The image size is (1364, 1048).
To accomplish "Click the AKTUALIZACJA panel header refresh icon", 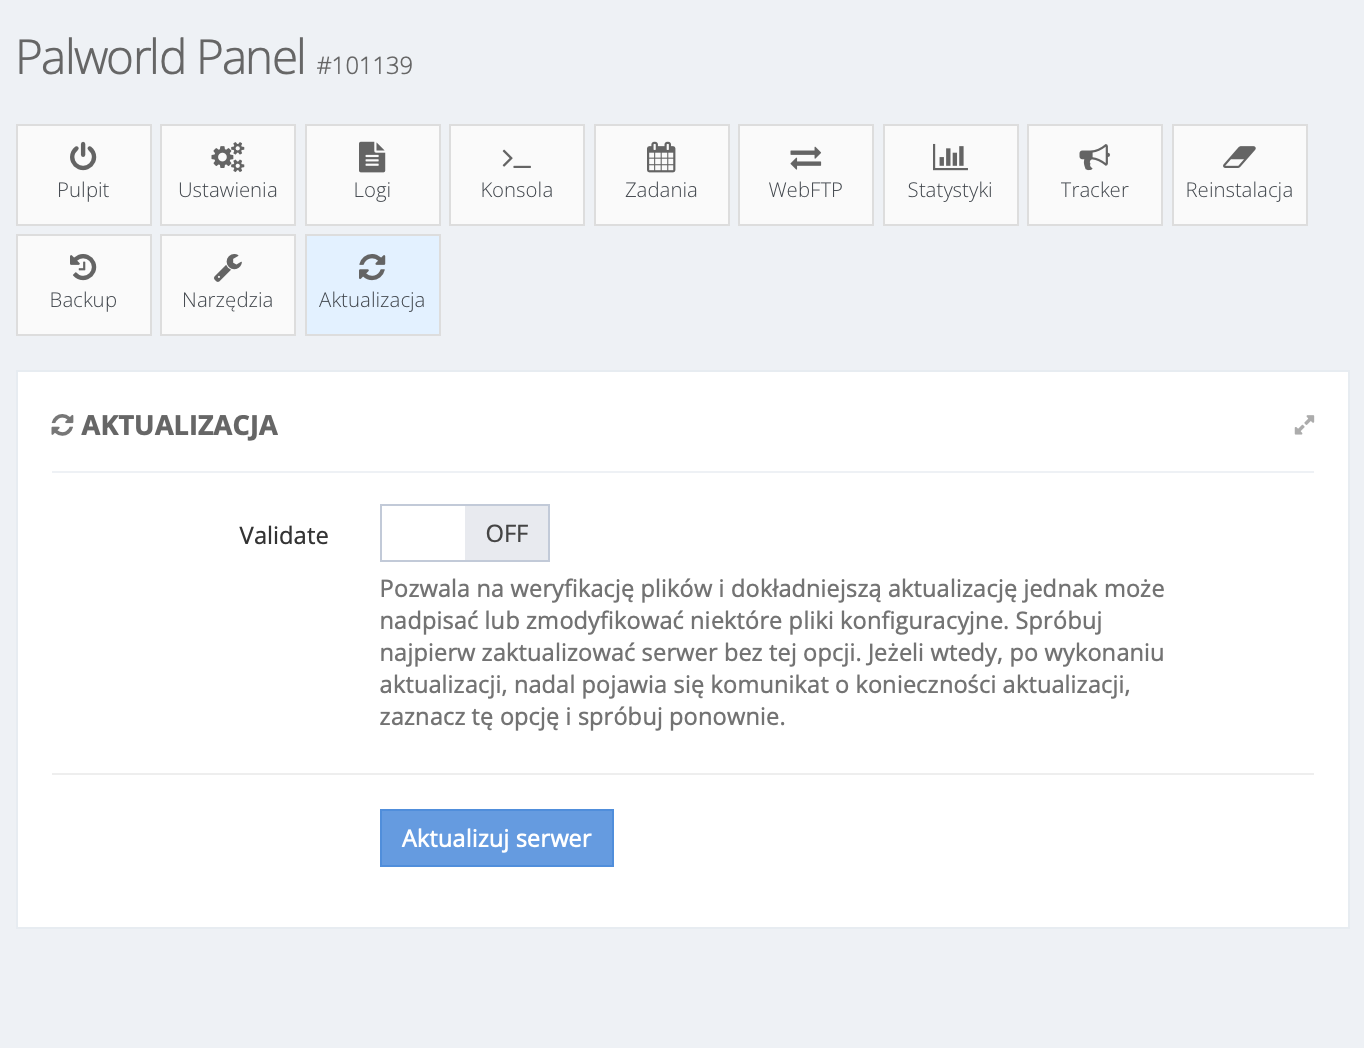I will [x=62, y=425].
